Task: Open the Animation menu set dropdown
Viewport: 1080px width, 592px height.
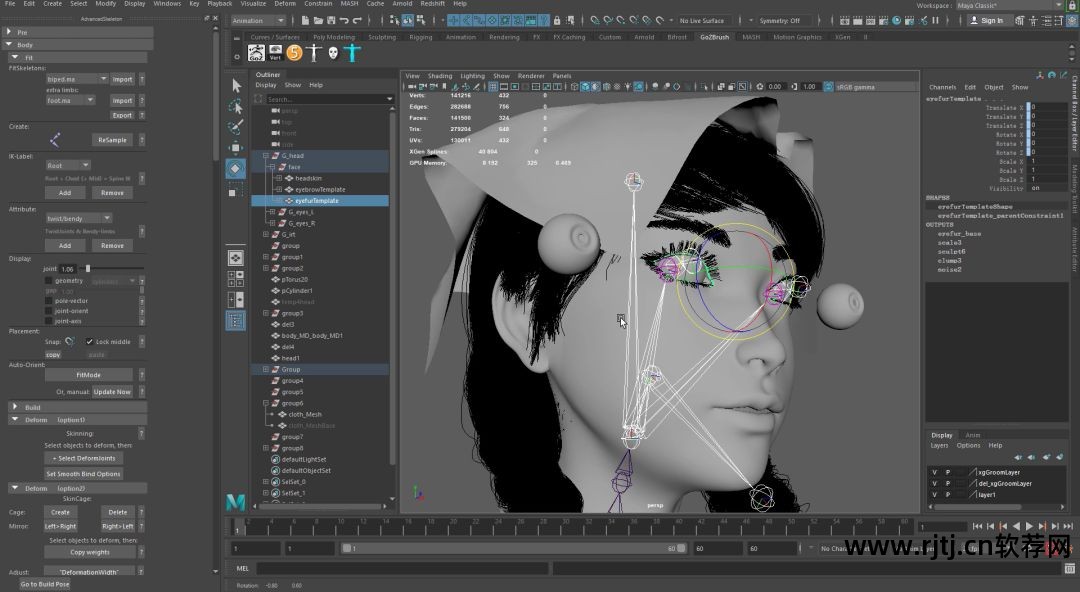Action: click(260, 20)
